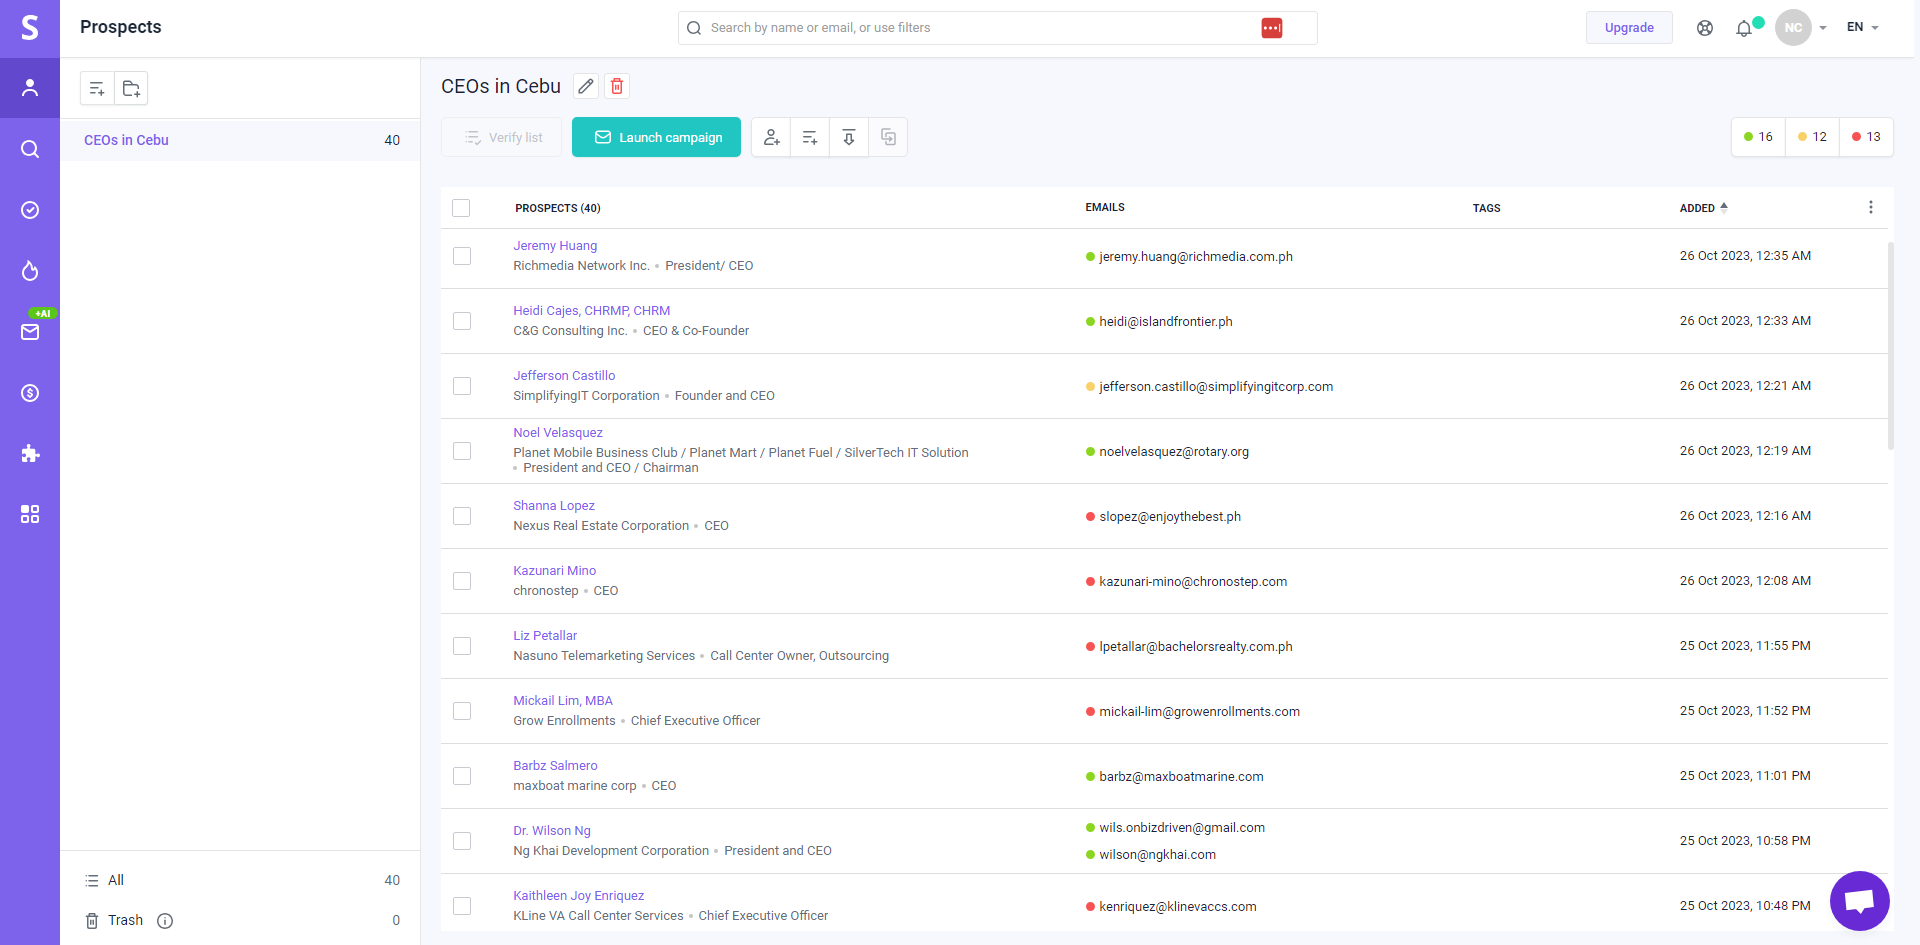Viewport: 1920px width, 945px height.
Task: Tick Liz Petallar's checkbox
Action: pos(462,646)
